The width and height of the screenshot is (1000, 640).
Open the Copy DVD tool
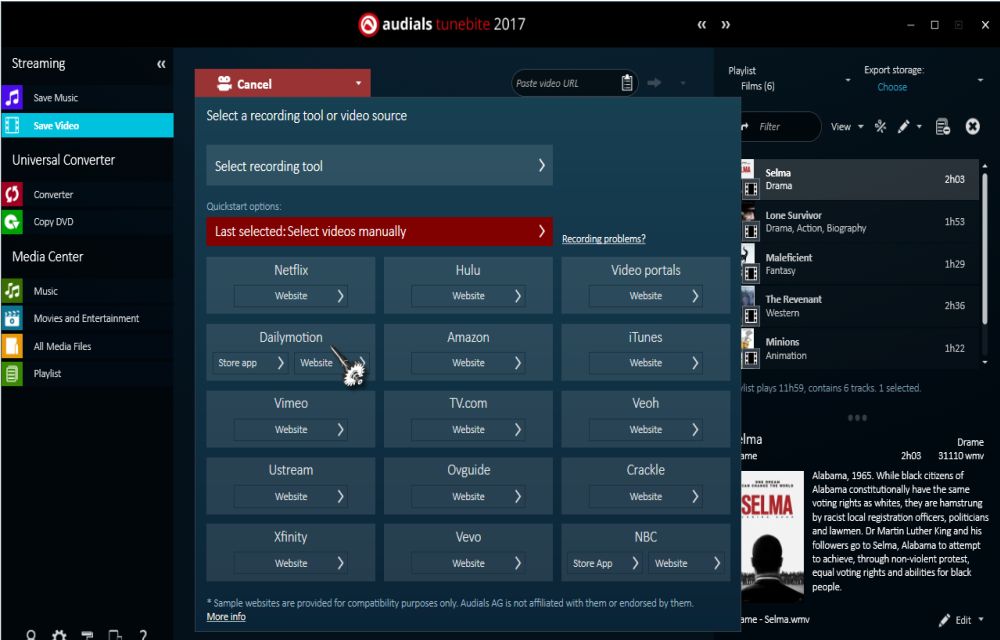coord(87,222)
